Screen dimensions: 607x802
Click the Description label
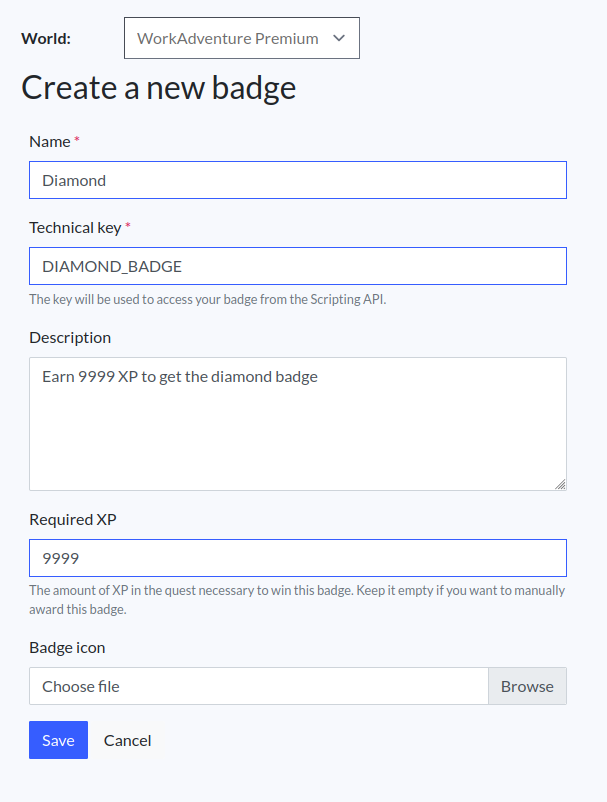click(x=70, y=337)
